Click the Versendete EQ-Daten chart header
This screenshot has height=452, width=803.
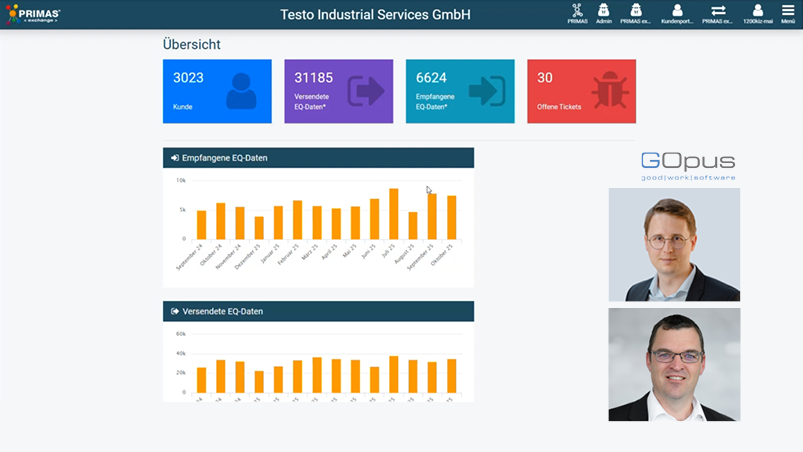pos(318,311)
